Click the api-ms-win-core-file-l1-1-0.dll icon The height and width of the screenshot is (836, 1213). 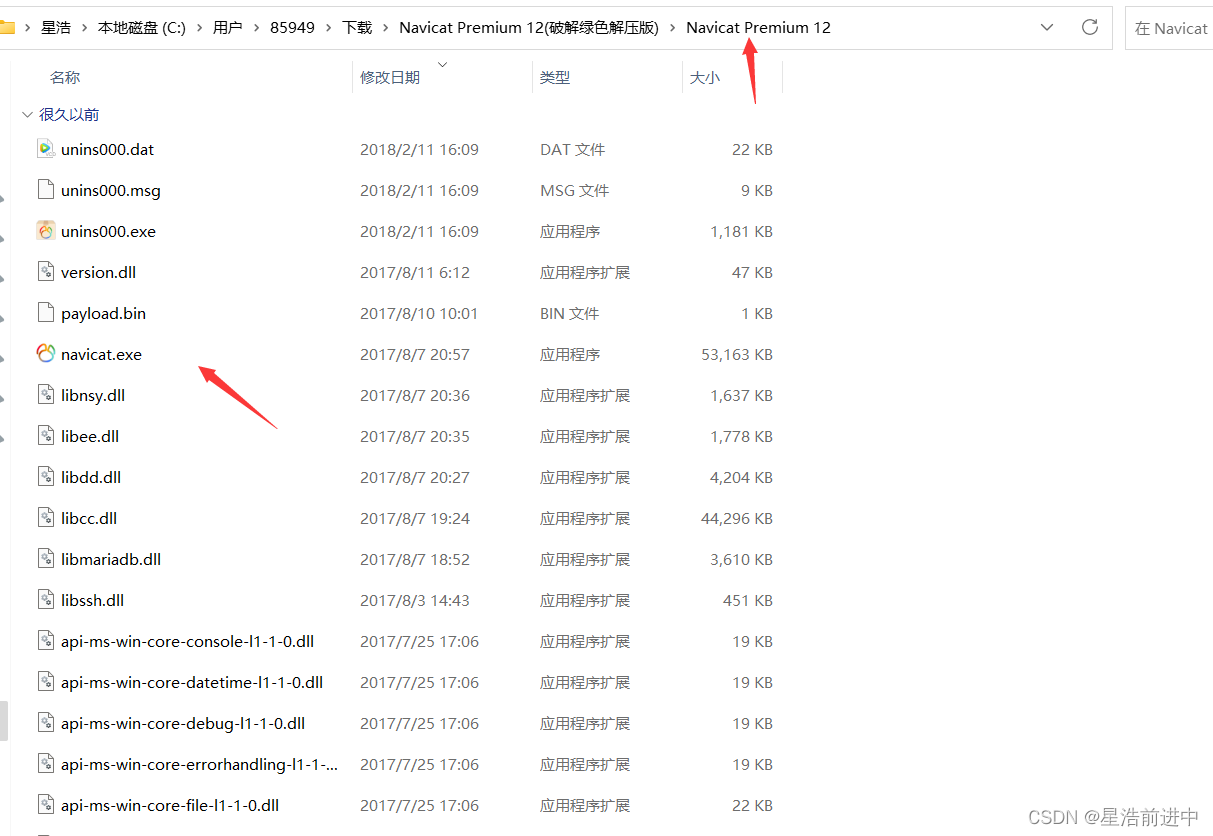pos(45,805)
